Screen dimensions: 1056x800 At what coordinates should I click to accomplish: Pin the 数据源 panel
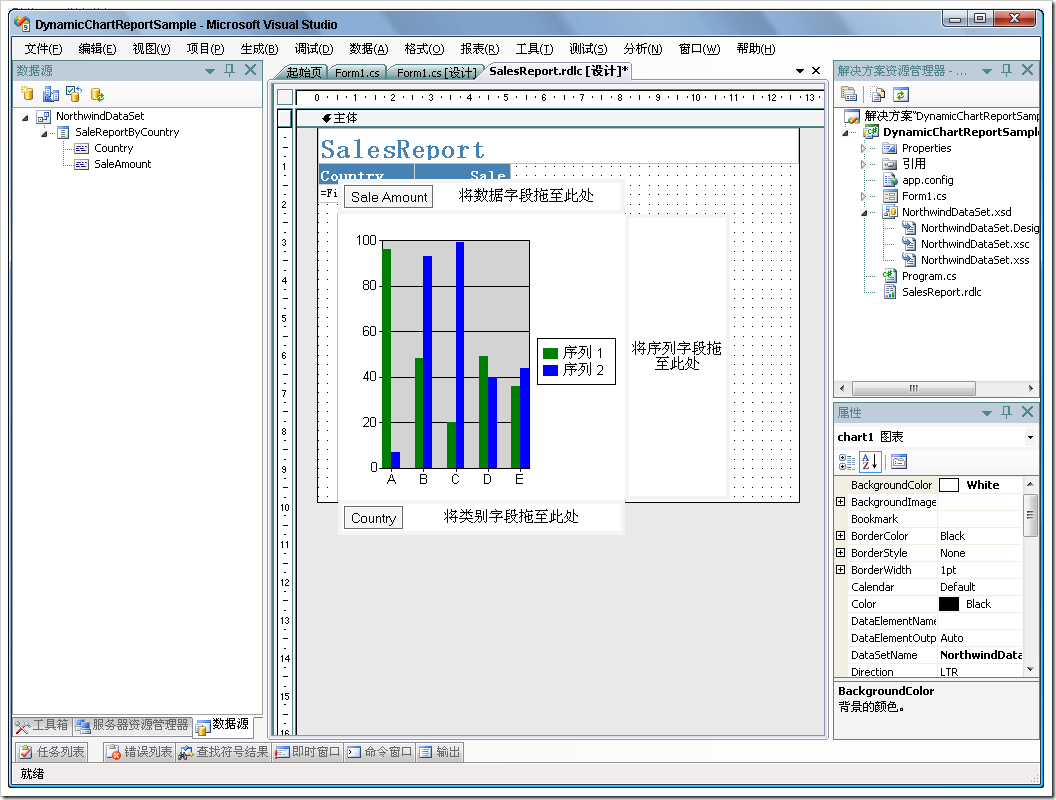tap(230, 70)
